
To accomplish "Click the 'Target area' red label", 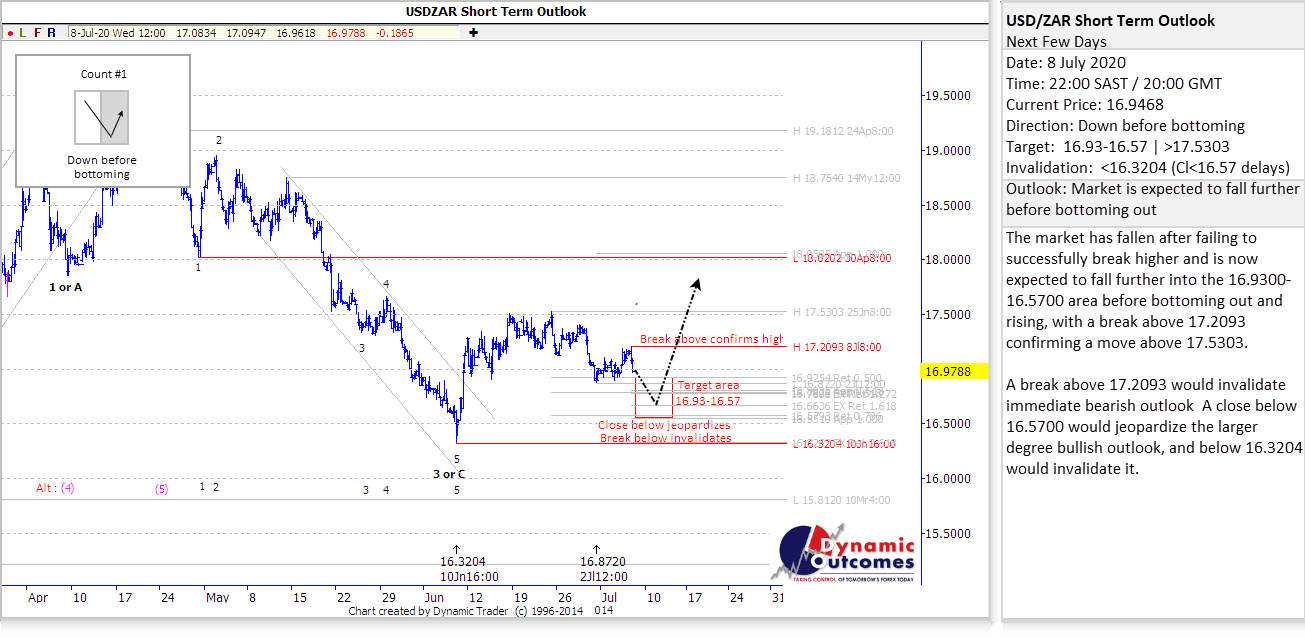I will click(709, 385).
